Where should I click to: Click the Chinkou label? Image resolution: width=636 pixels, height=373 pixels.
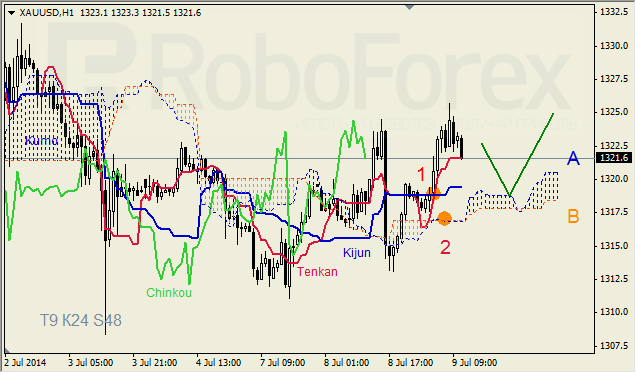(x=169, y=293)
